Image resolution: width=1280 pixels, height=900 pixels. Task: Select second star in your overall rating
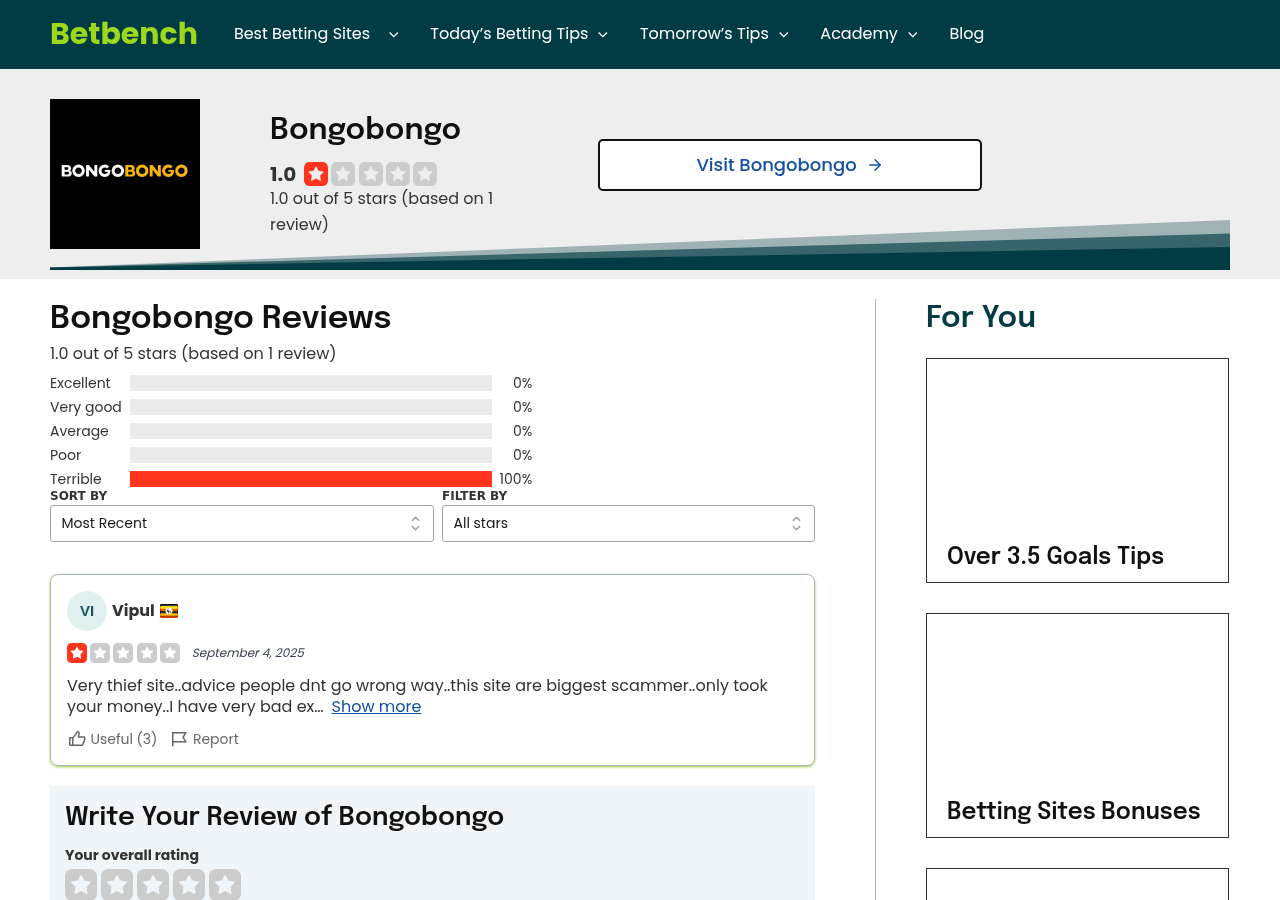click(x=117, y=885)
